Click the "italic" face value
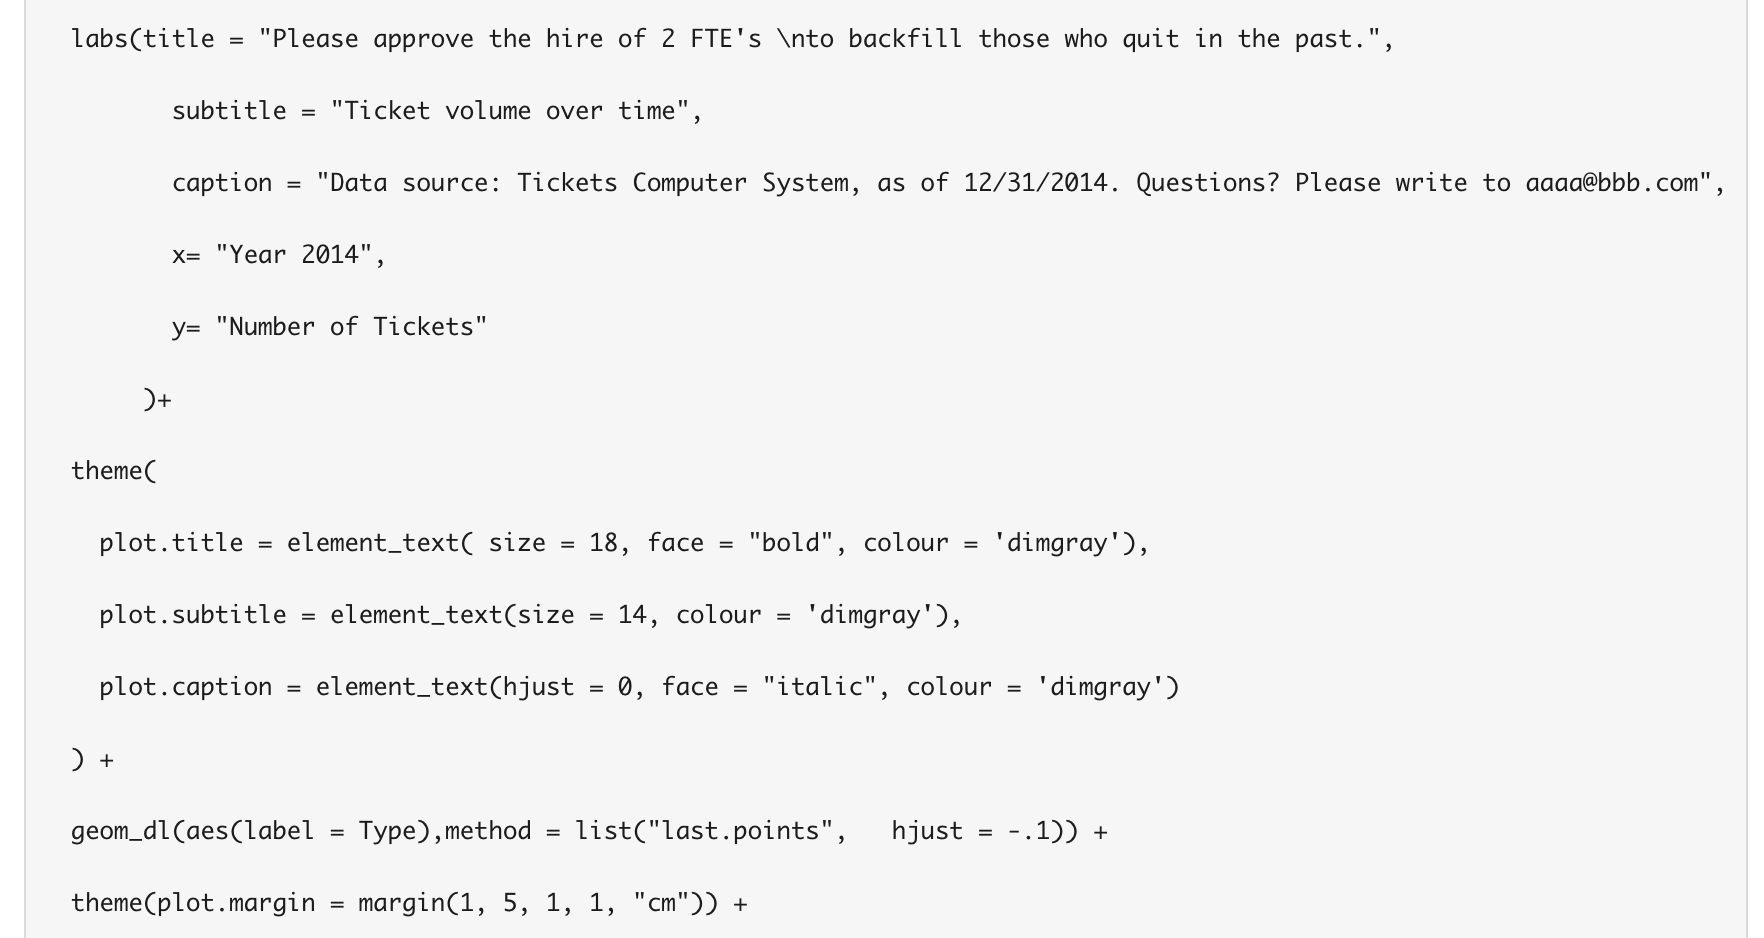 819,687
